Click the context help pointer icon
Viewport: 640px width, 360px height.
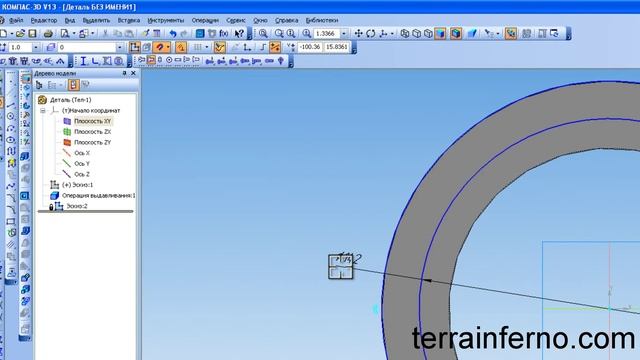[x=239, y=33]
